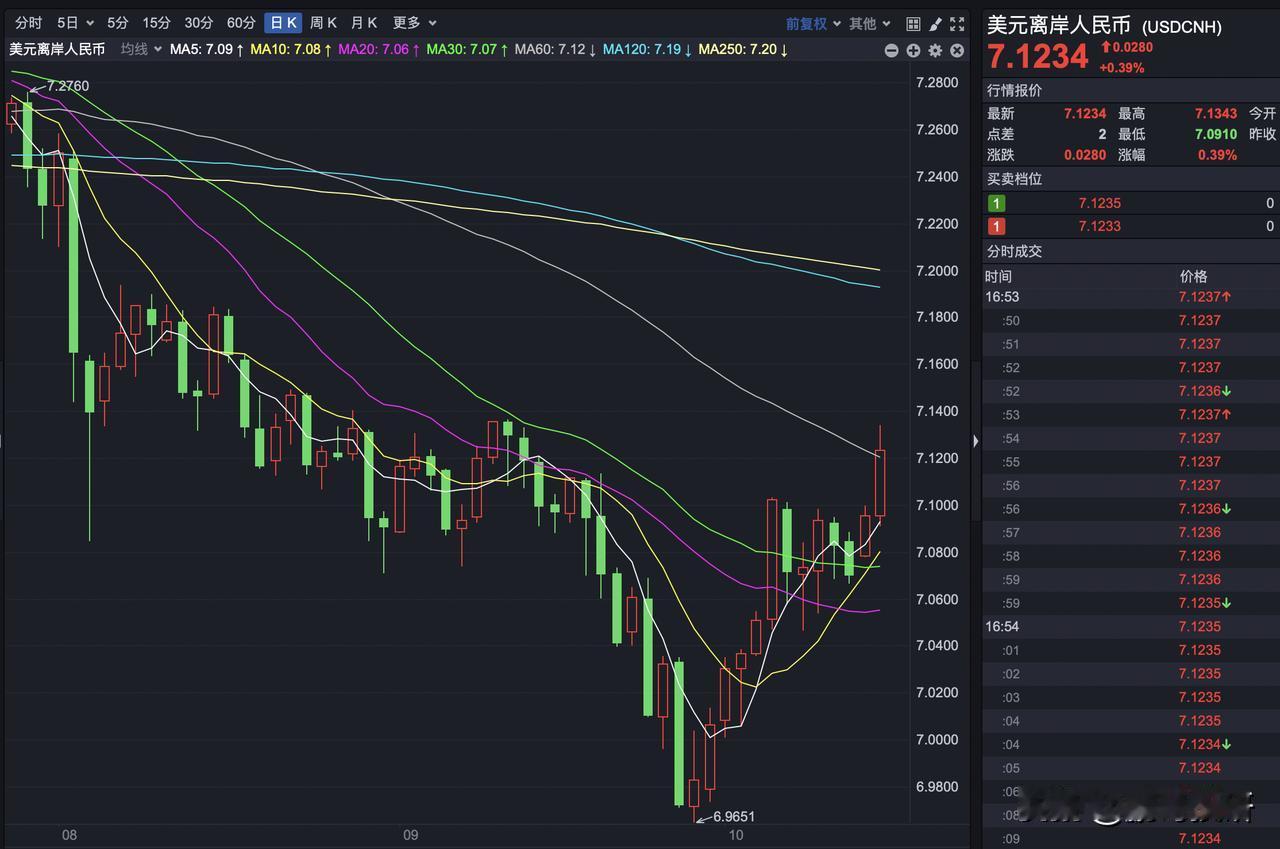Select the drawing brush tool icon

pyautogui.click(x=935, y=23)
